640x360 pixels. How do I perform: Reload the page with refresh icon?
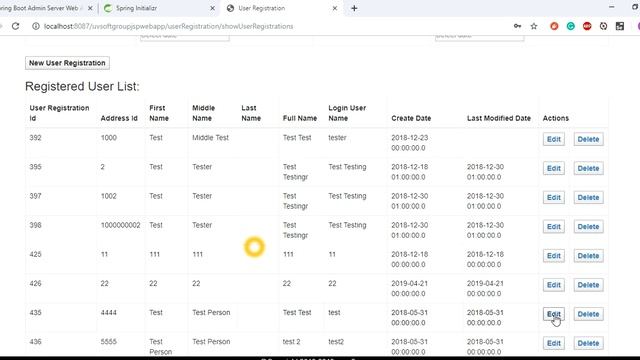pyautogui.click(x=16, y=26)
